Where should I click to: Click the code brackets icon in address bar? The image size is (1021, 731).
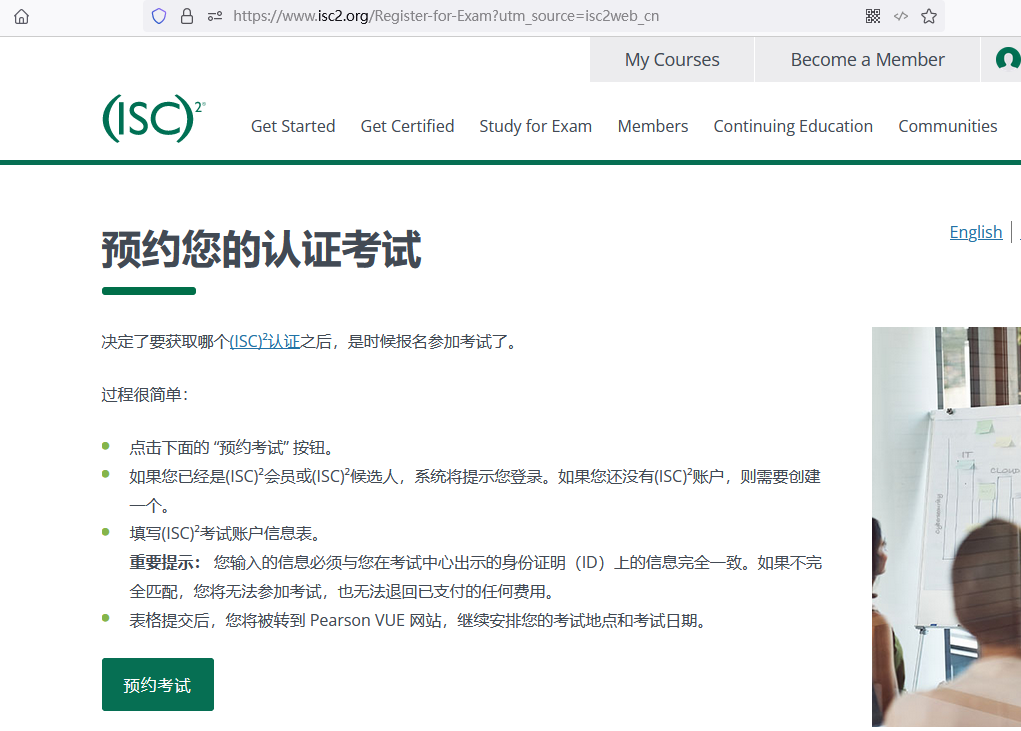point(901,16)
